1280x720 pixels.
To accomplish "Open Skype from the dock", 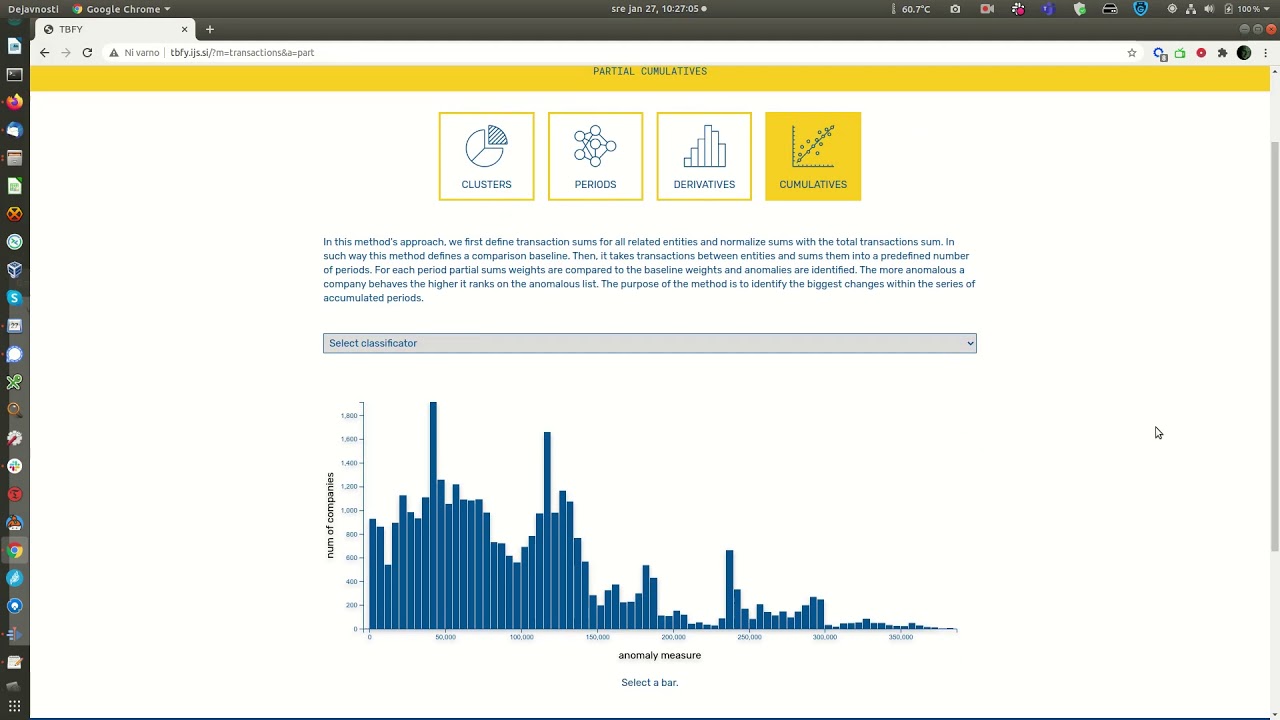I will point(14,298).
